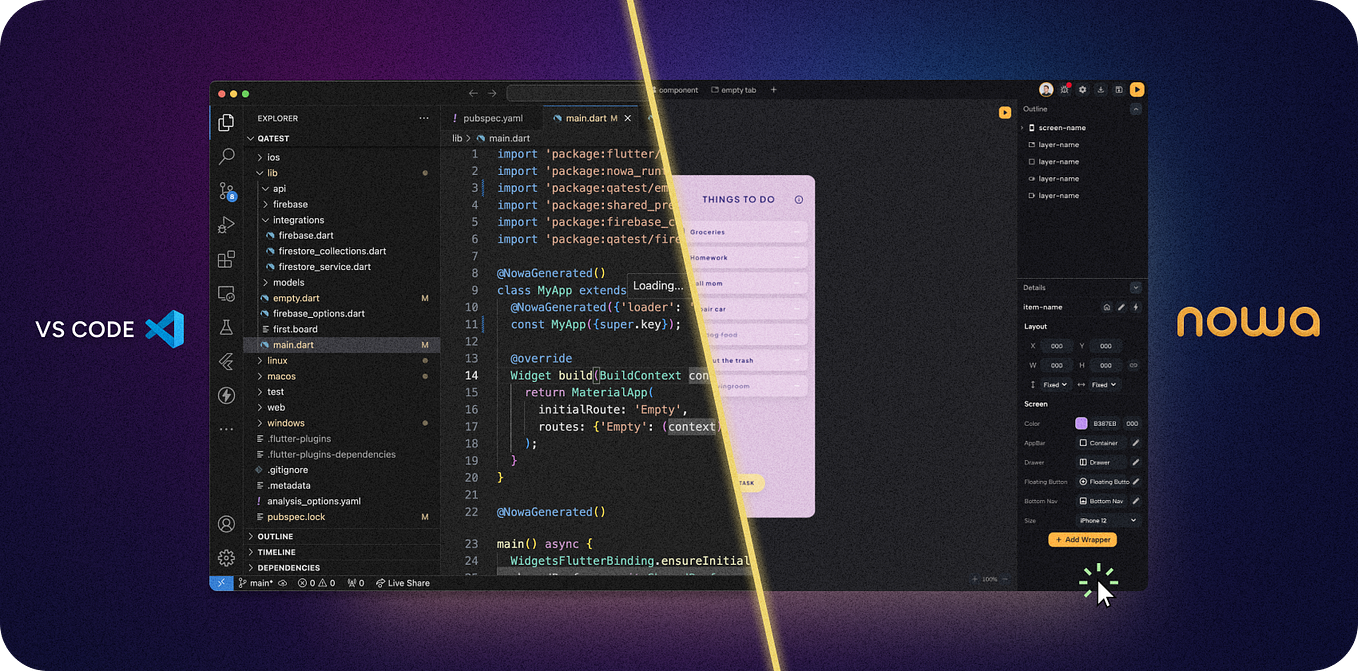1358x671 pixels.
Task: Switch to the pubspec.yaml tab
Action: (x=492, y=117)
